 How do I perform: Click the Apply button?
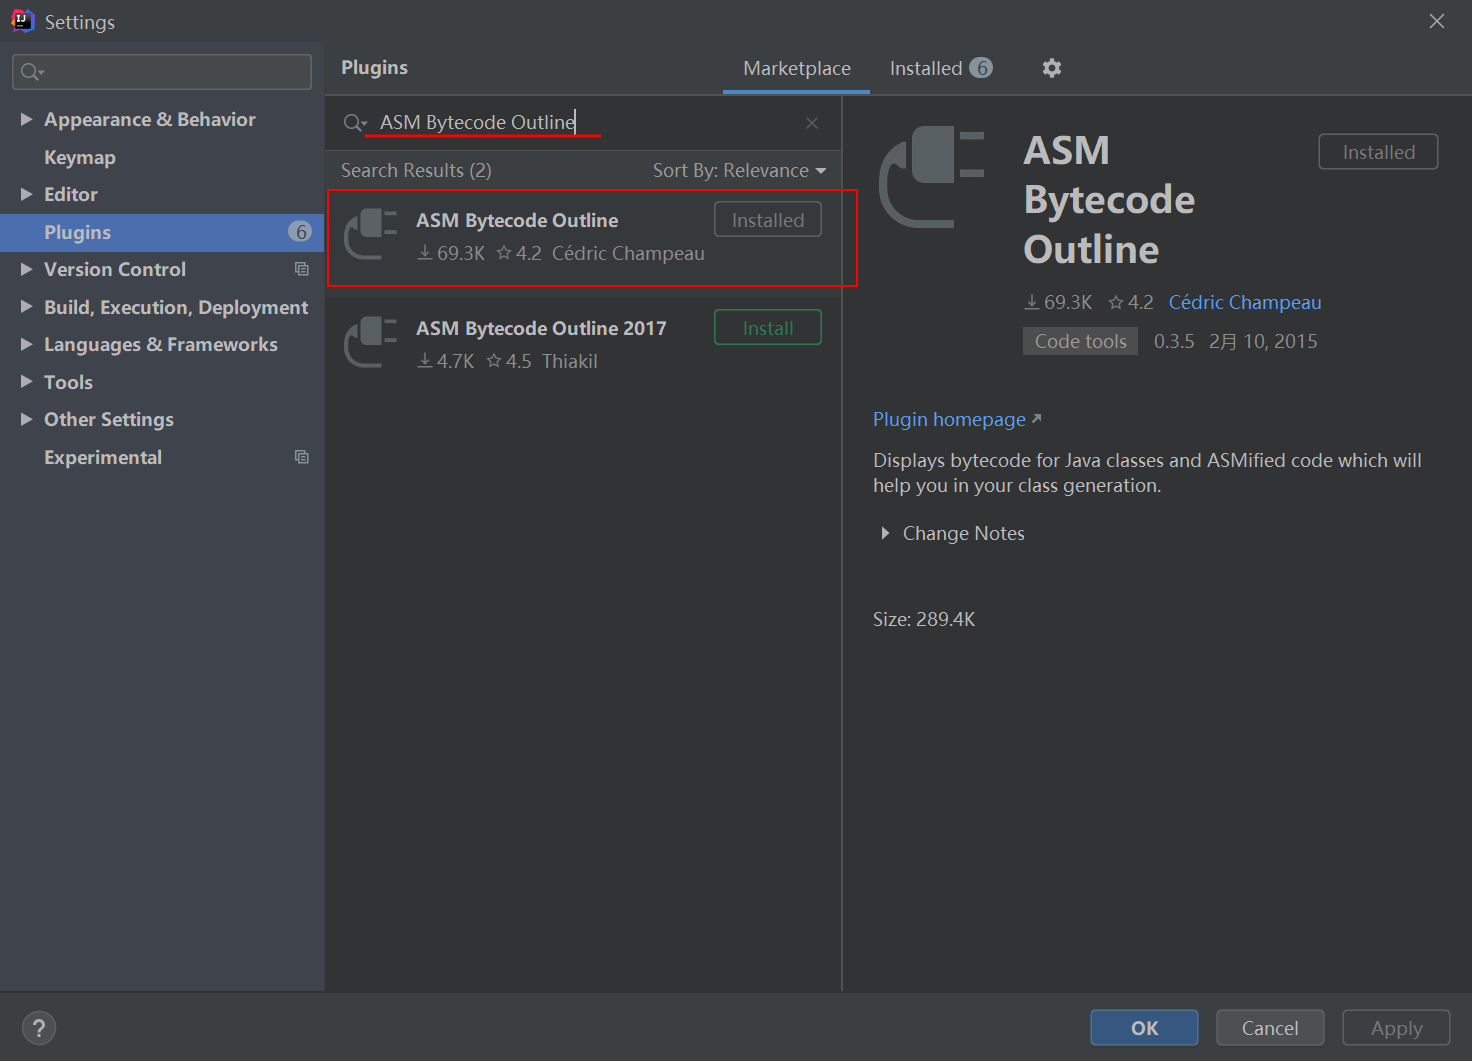pyautogui.click(x=1396, y=1028)
